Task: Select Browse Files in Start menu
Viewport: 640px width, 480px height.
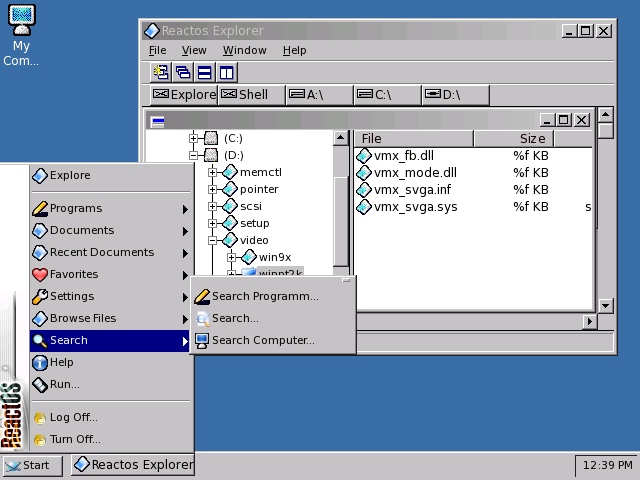Action: [110, 318]
